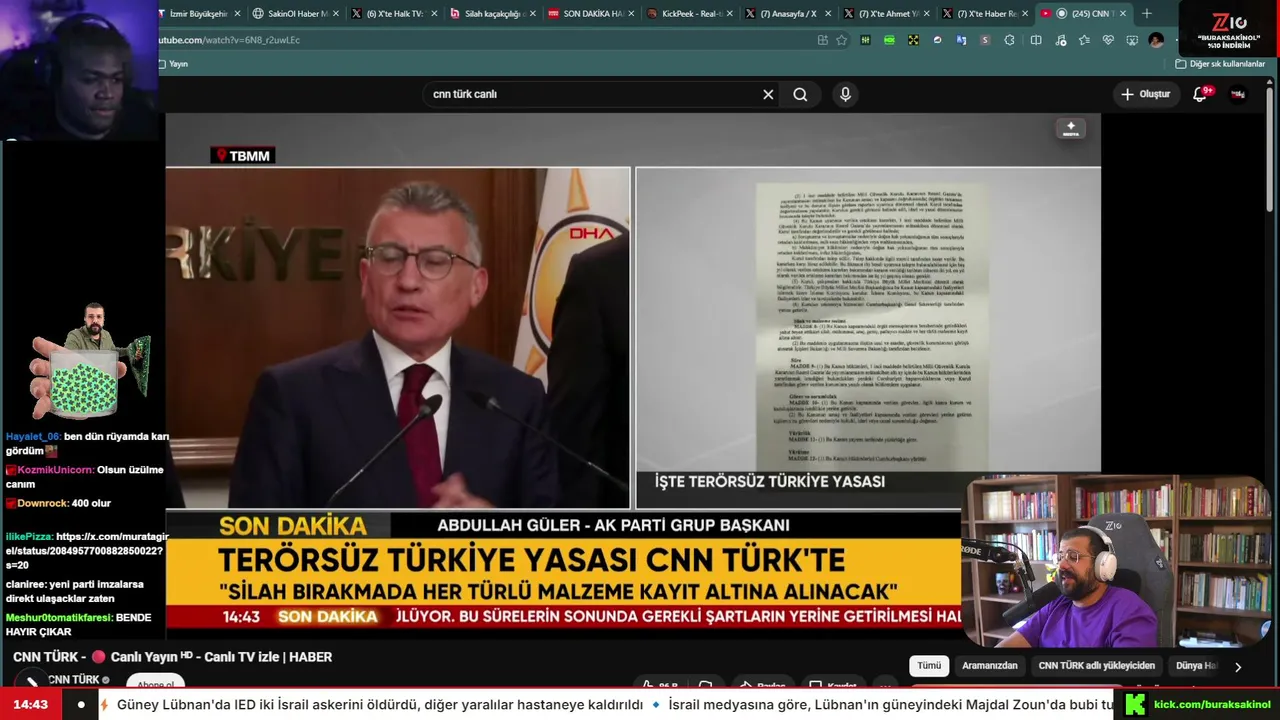1280x720 pixels.
Task: Toggle the split screen view icon
Action: (1036, 40)
